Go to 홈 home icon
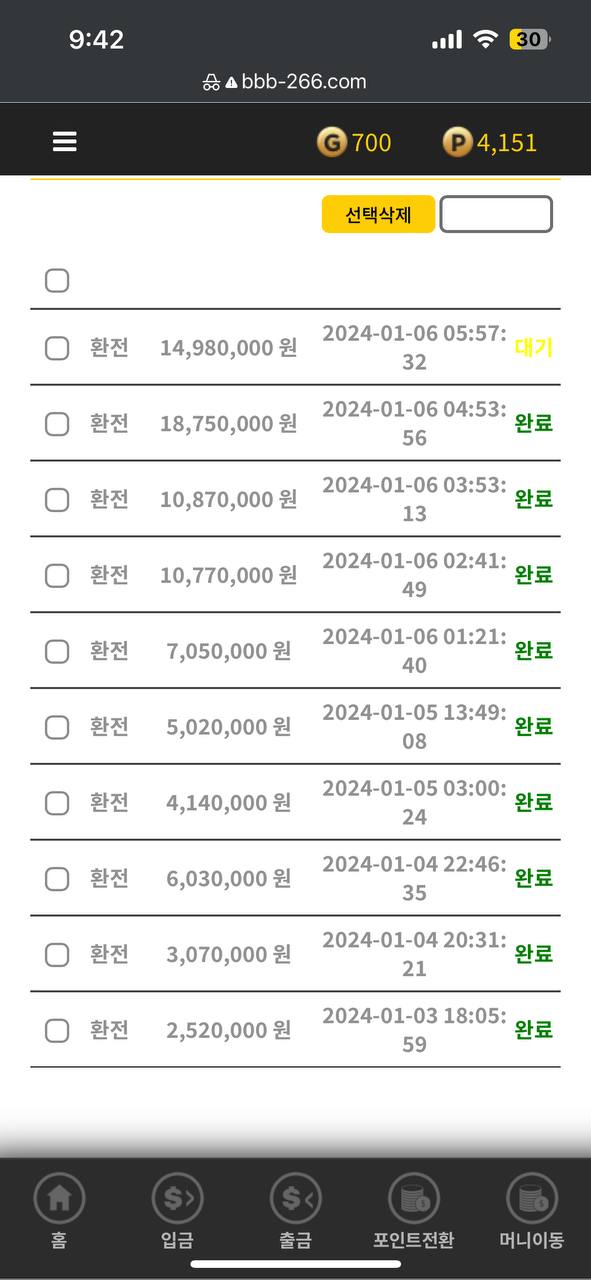This screenshot has height=1280, width=591. click(59, 1197)
